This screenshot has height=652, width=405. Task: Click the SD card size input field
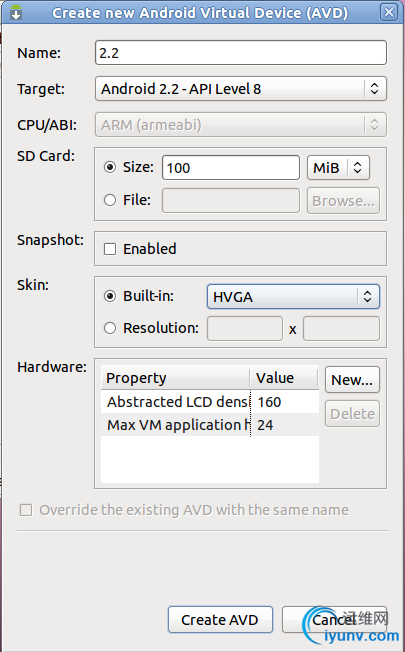point(231,168)
